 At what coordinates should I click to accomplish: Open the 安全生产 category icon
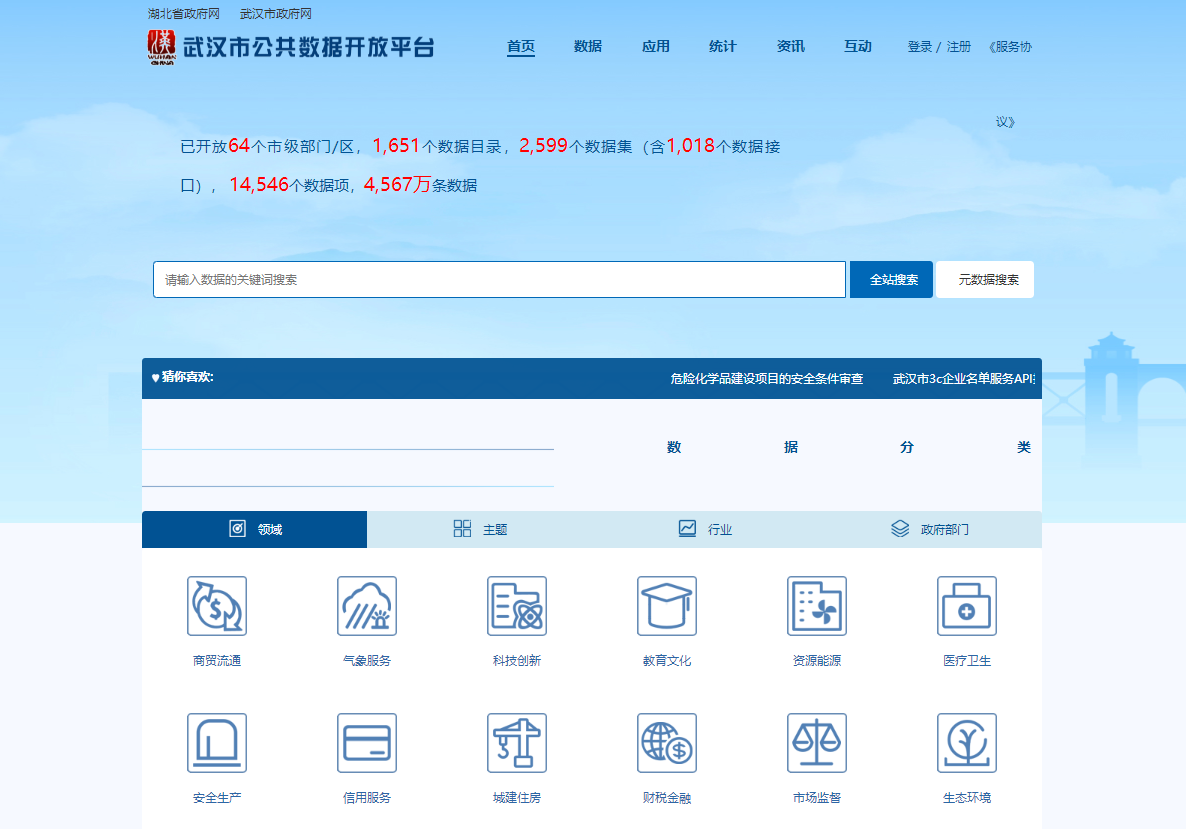coord(217,743)
